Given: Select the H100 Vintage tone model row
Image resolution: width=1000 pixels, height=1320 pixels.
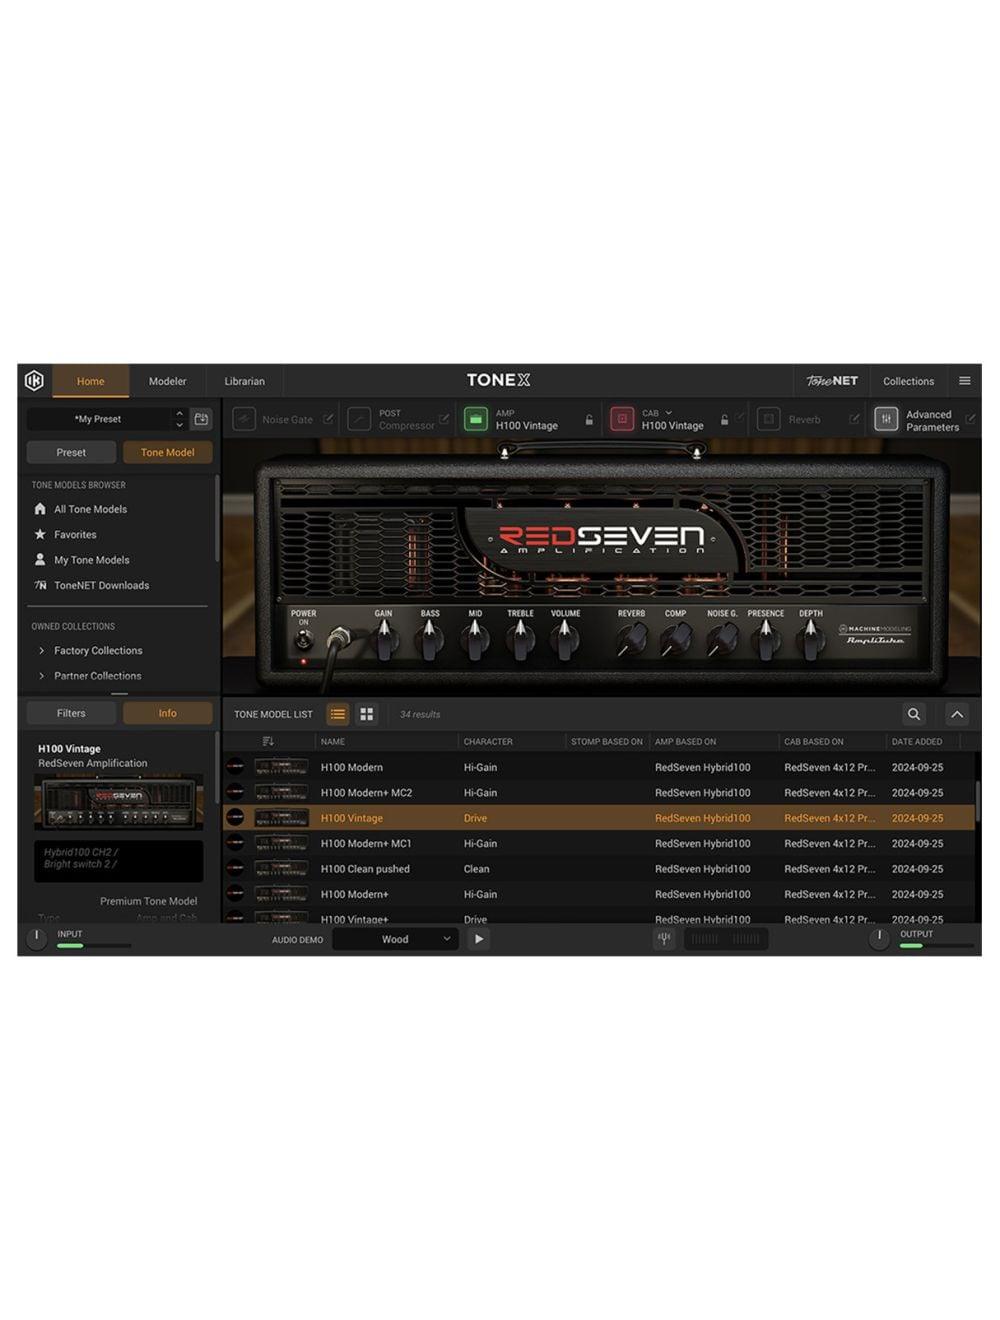Looking at the screenshot, I should [598, 818].
